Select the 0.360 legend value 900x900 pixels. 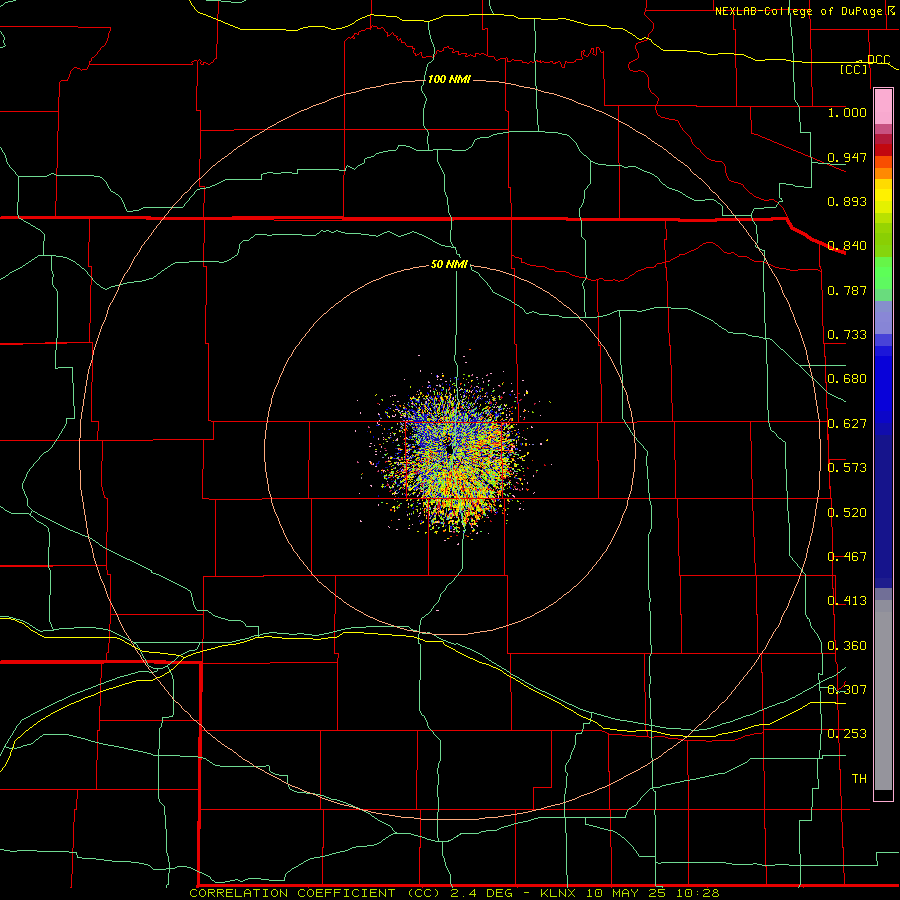point(847,646)
